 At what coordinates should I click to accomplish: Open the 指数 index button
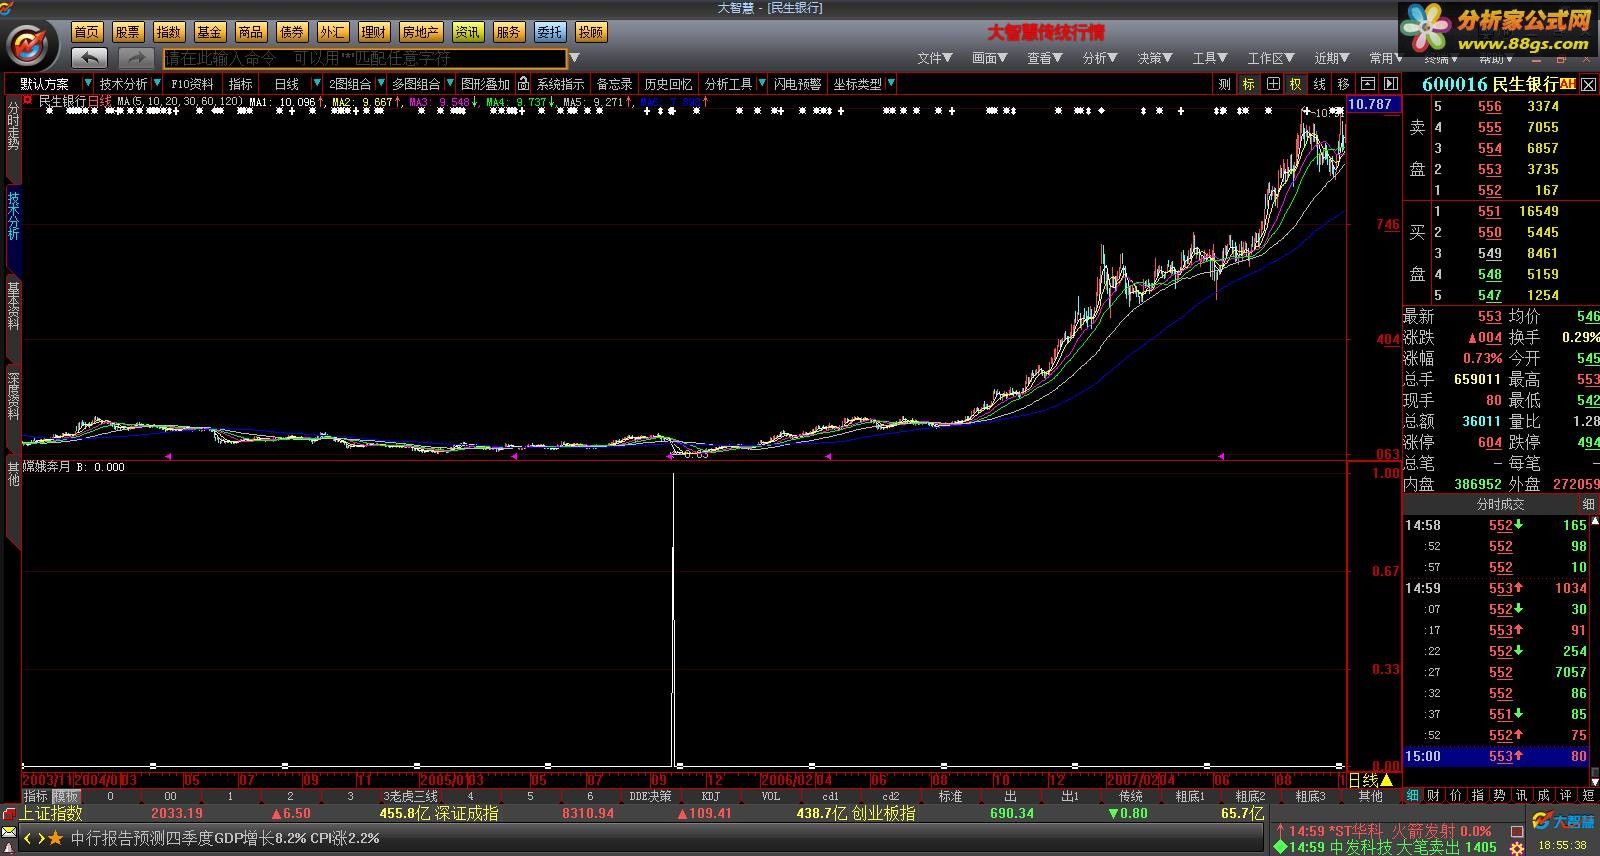pos(169,32)
